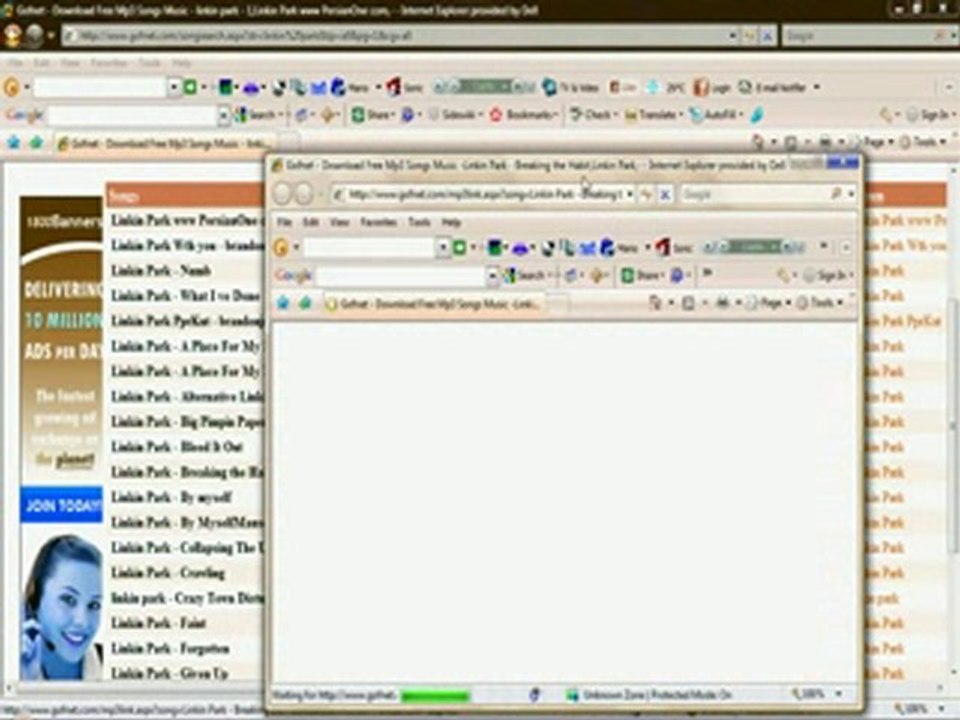Click Back button in popup window

coord(283,194)
